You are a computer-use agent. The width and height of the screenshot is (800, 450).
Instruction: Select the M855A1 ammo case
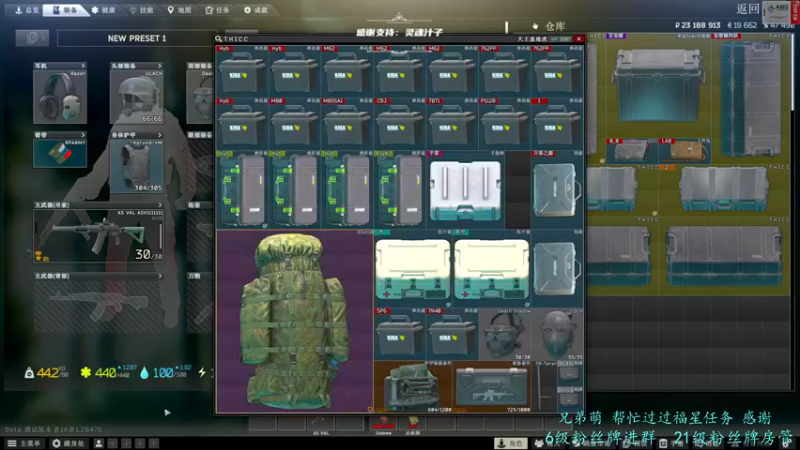[347, 124]
